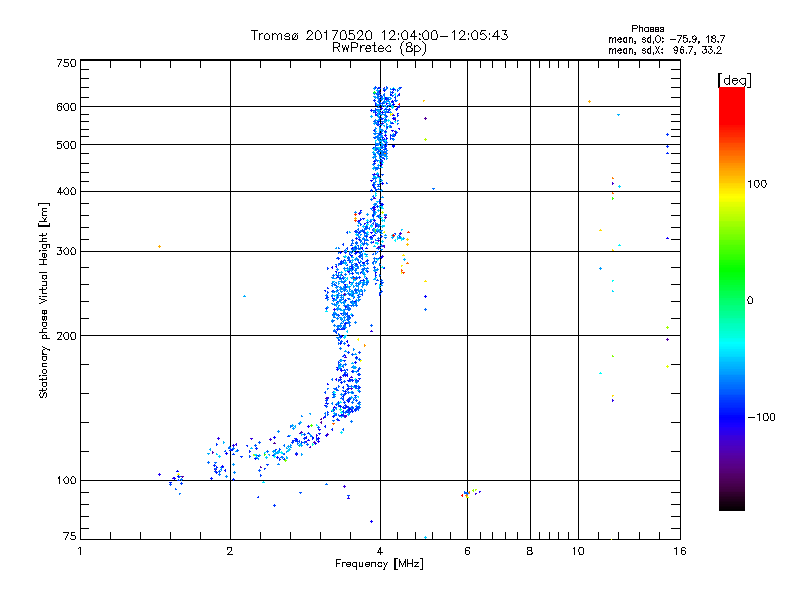The height and width of the screenshot is (600, 800).
Task: Click the y-axis tick label '300'
Action: pyautogui.click(x=66, y=252)
